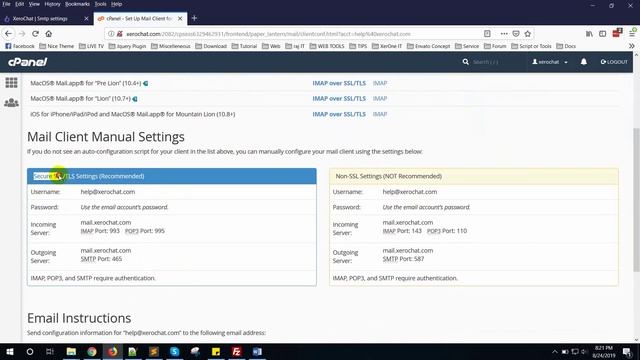Click plain IMAP link for iOS devices
Viewport: 640px width, 360px height.
point(380,114)
